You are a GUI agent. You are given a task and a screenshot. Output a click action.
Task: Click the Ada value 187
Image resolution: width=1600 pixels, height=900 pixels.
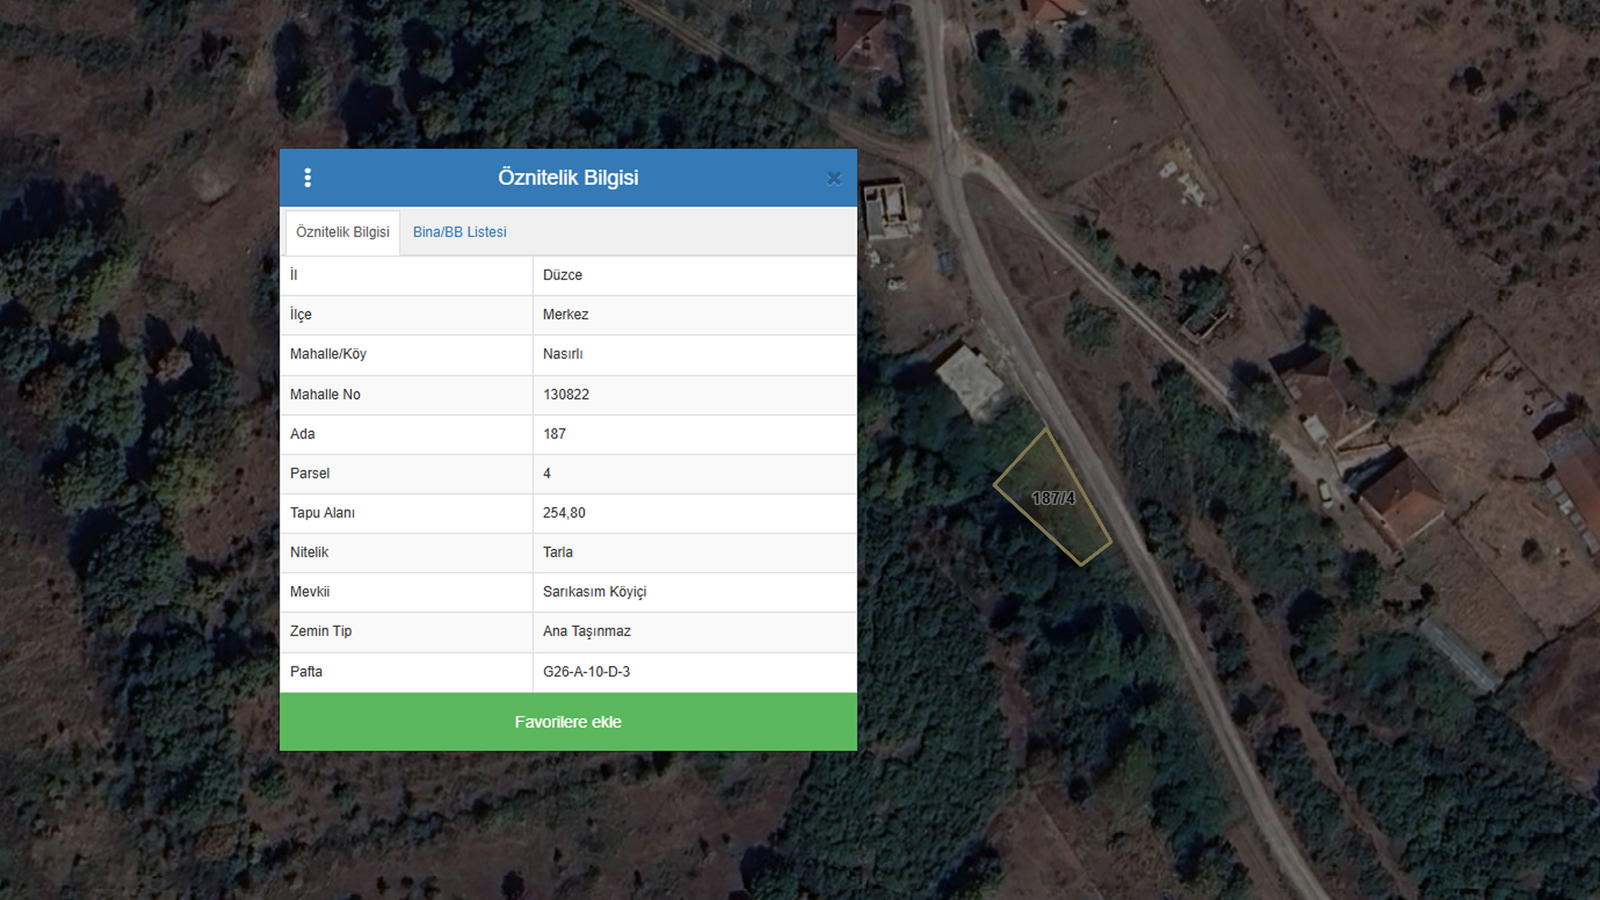[x=554, y=434]
